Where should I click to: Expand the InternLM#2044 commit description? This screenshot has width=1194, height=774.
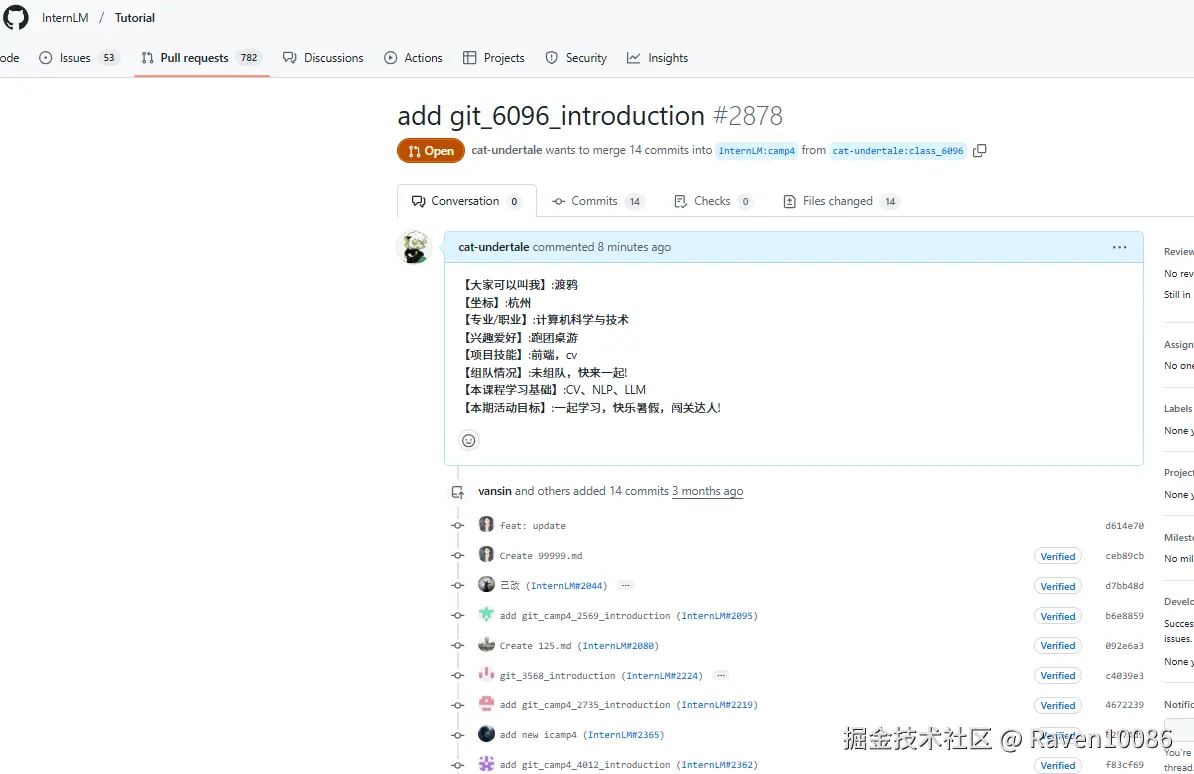[625, 585]
